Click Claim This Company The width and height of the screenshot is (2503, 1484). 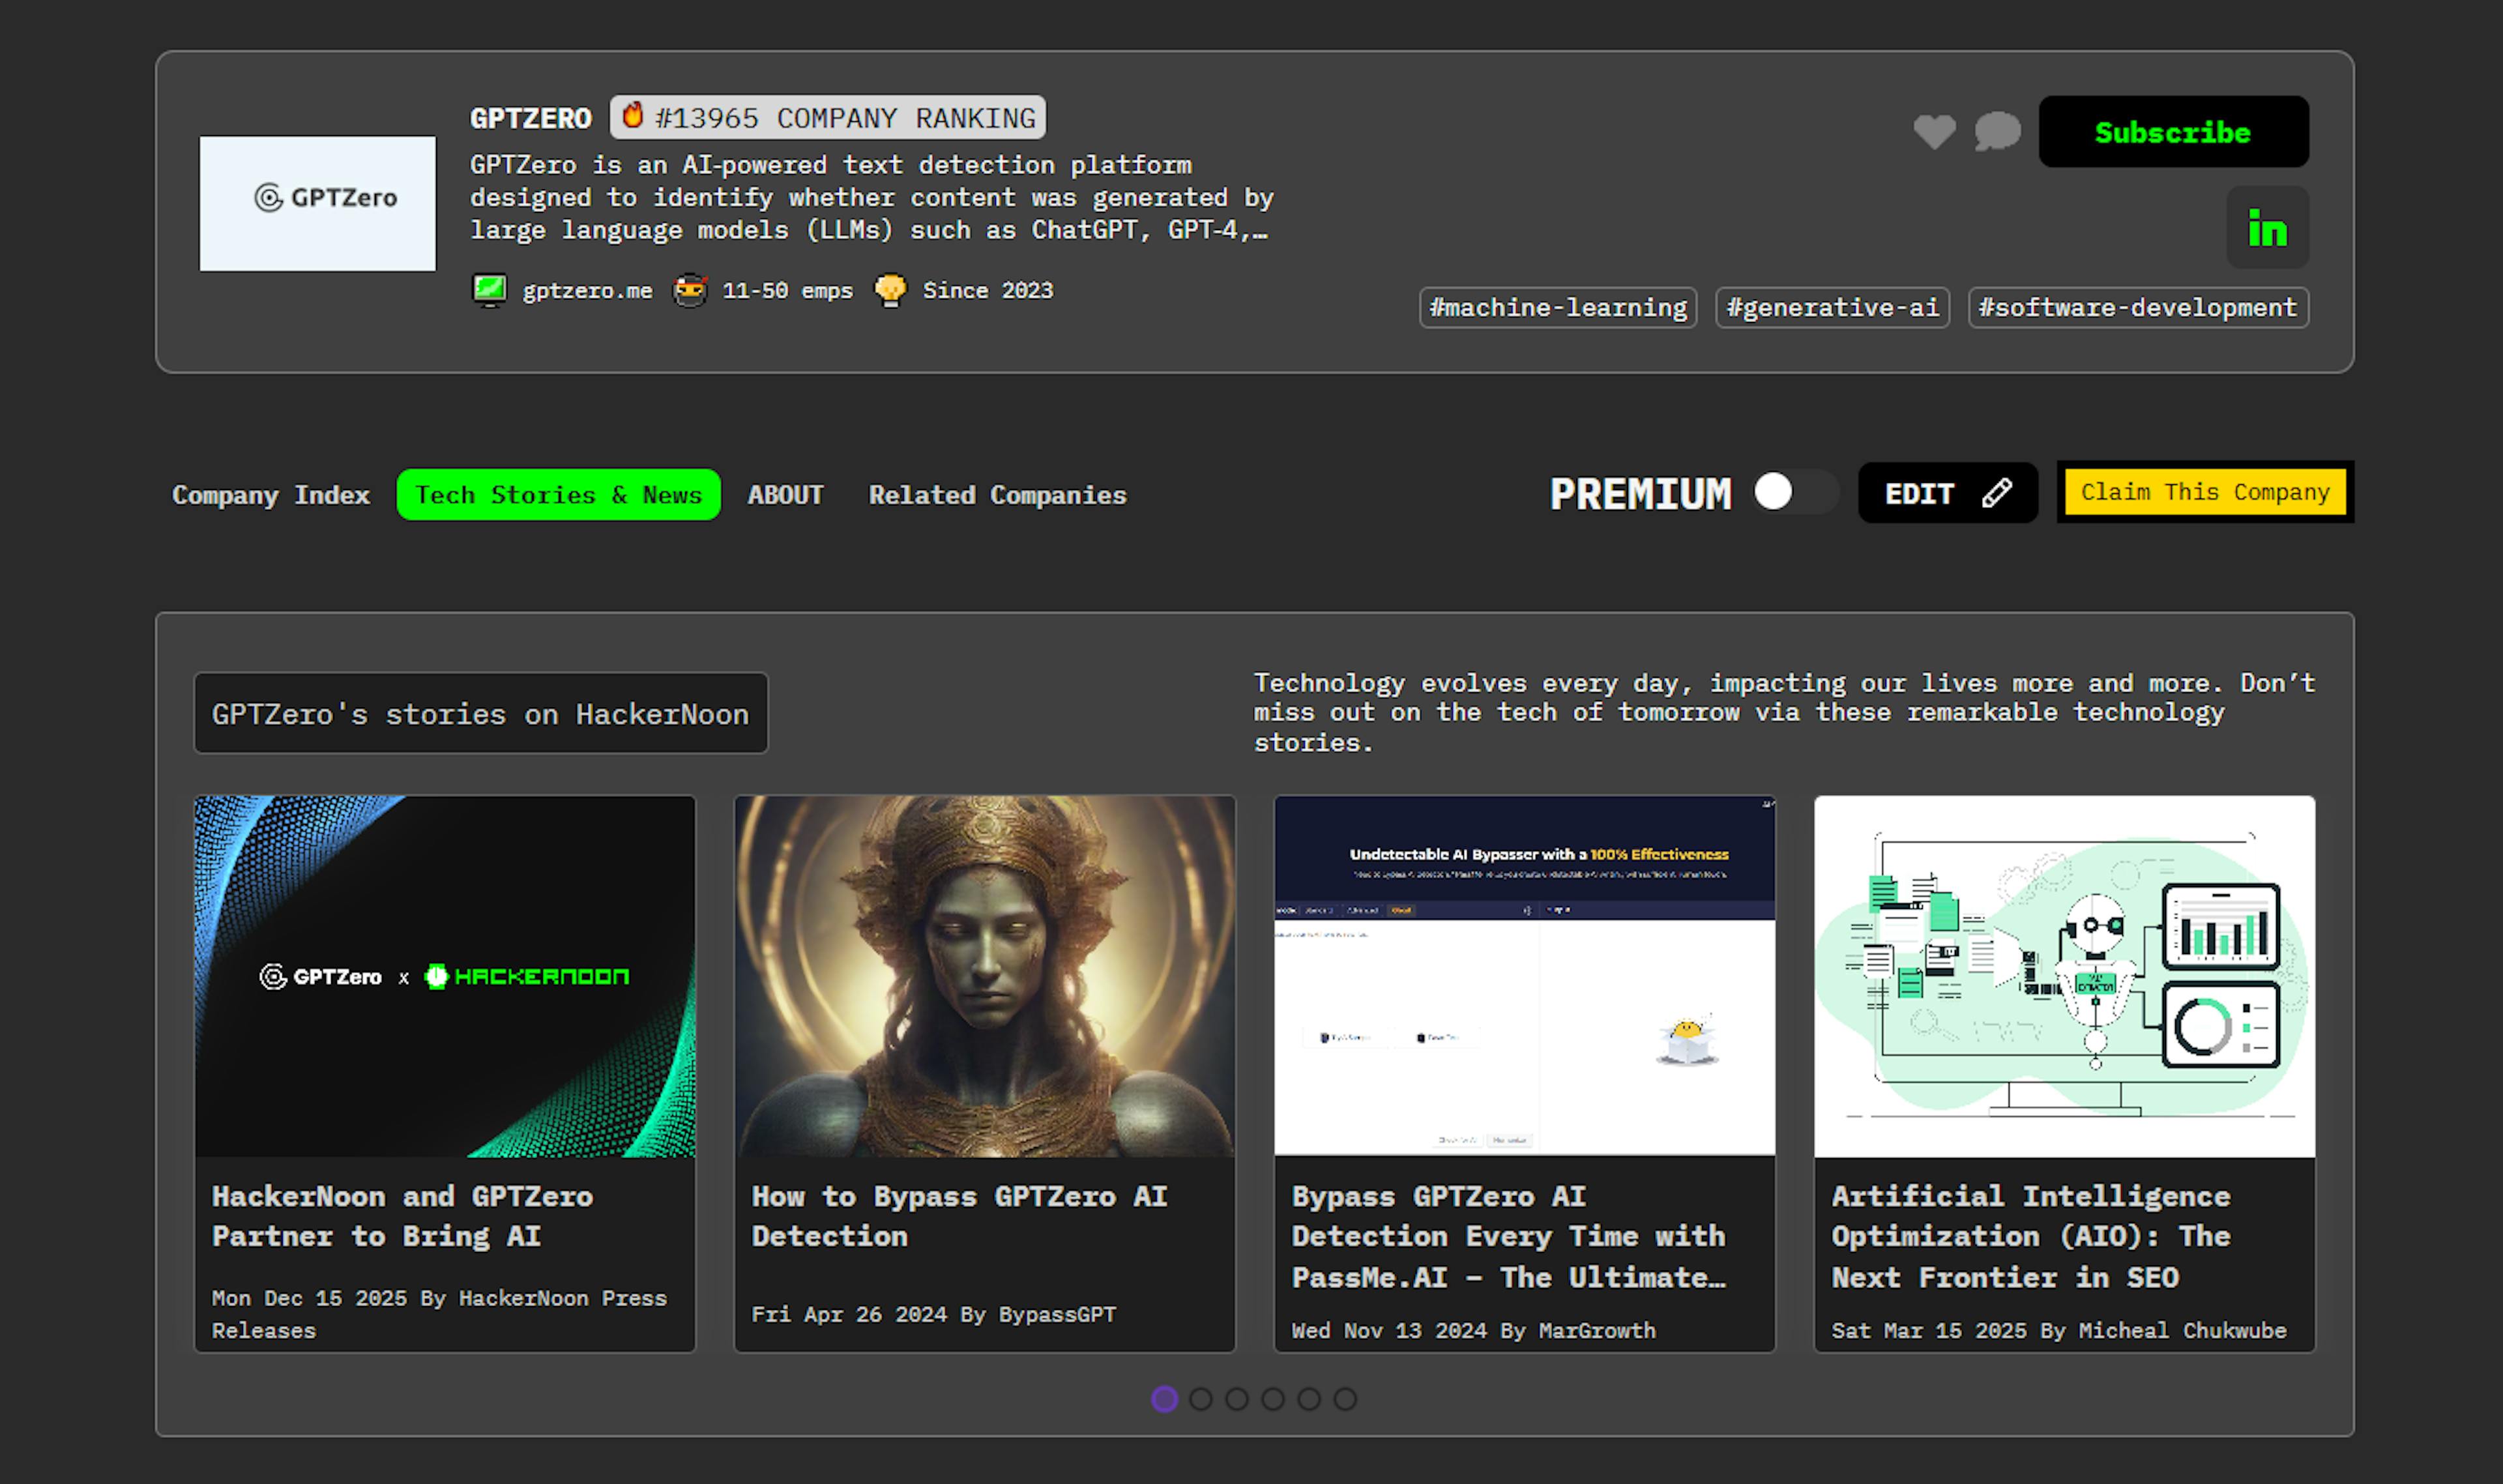(x=2203, y=492)
